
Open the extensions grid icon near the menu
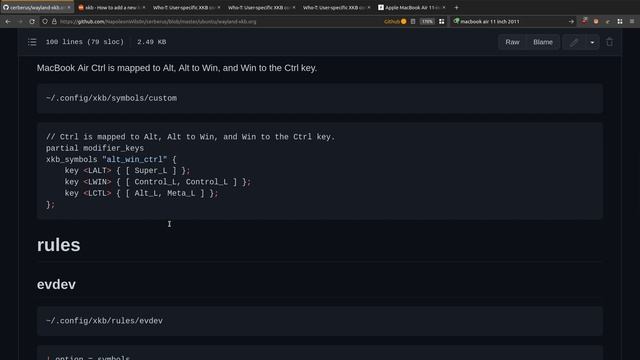(620, 21)
